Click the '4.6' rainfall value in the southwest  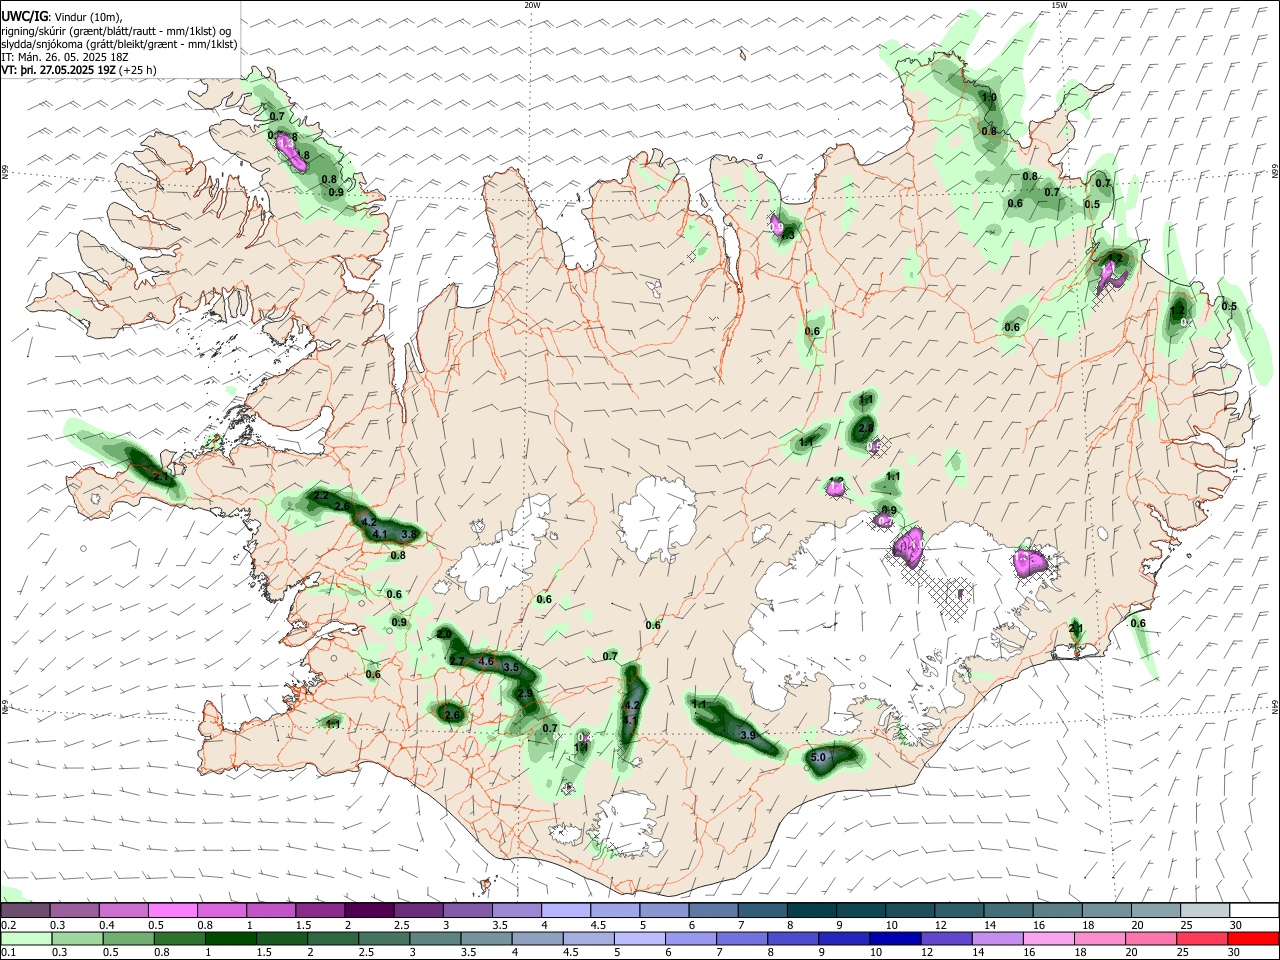(x=487, y=661)
